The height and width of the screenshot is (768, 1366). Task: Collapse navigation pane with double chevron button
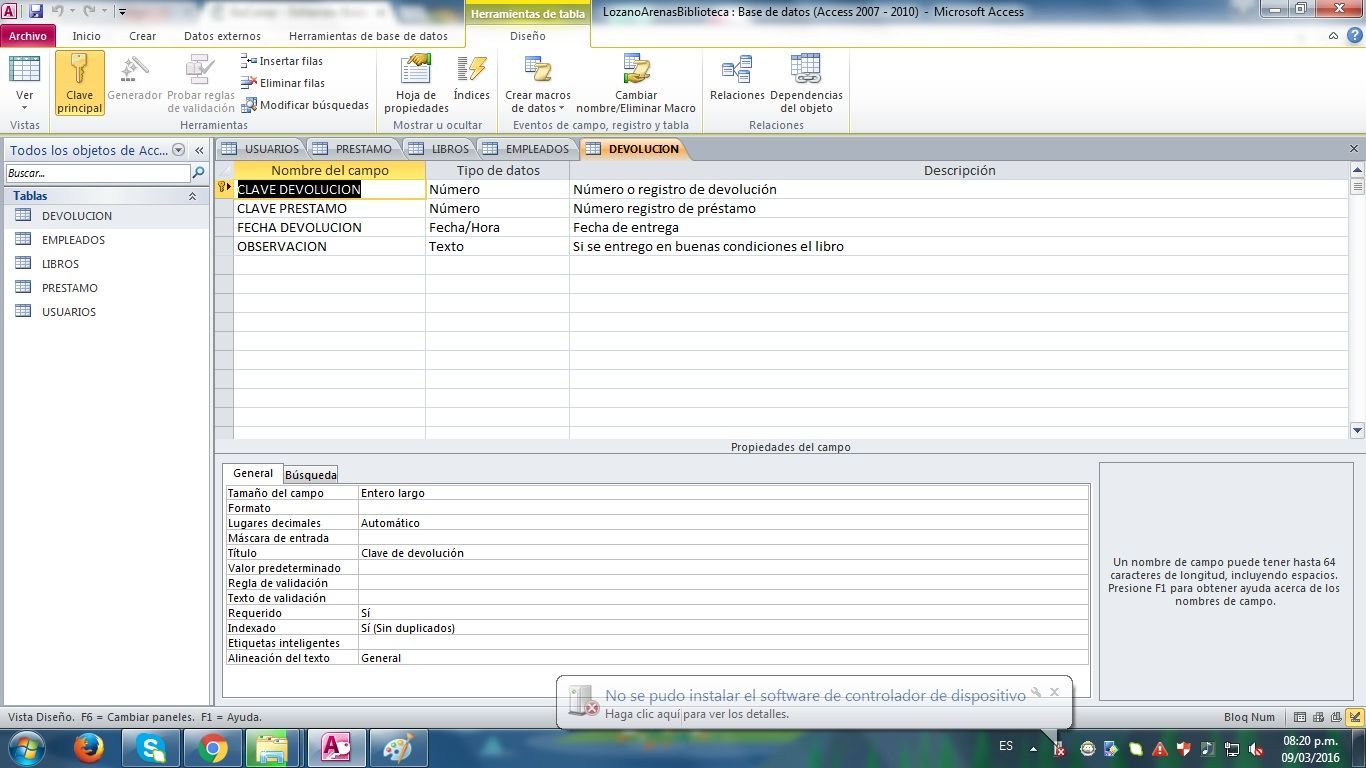199,150
